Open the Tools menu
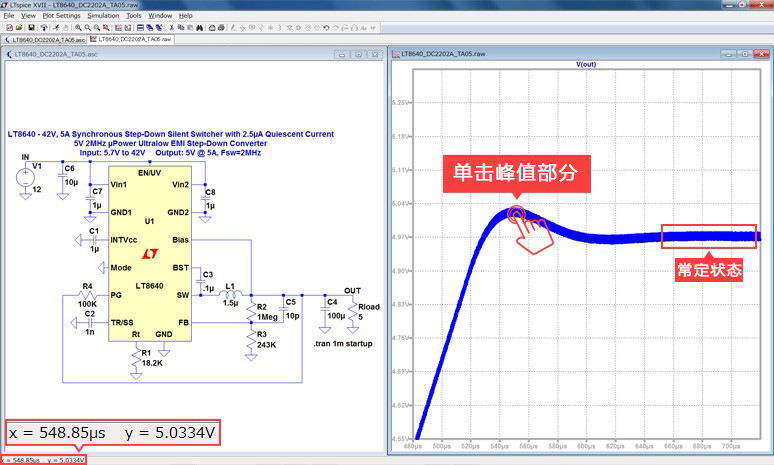Image resolution: width=774 pixels, height=465 pixels. 133,16
